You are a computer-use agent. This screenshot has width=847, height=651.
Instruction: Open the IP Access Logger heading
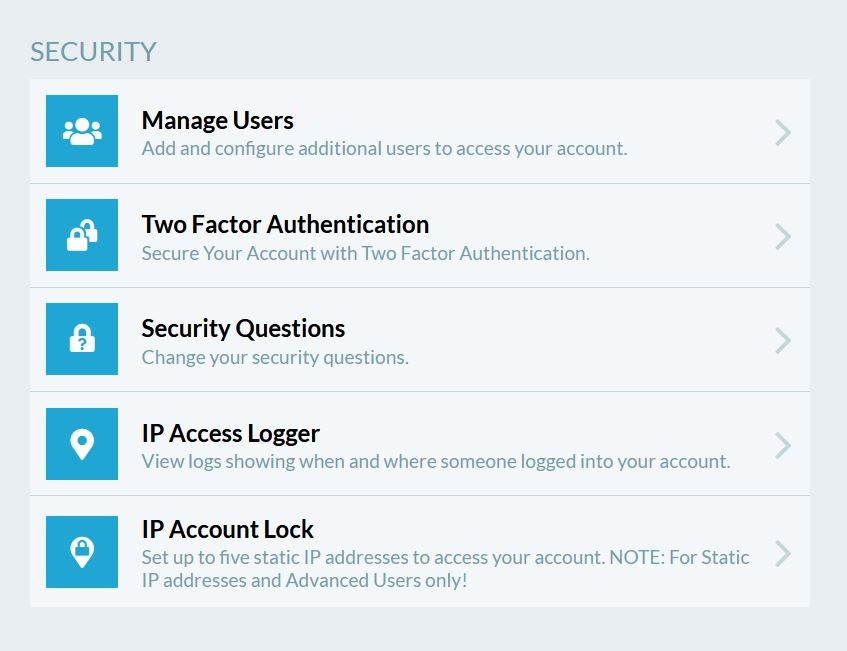coord(230,434)
